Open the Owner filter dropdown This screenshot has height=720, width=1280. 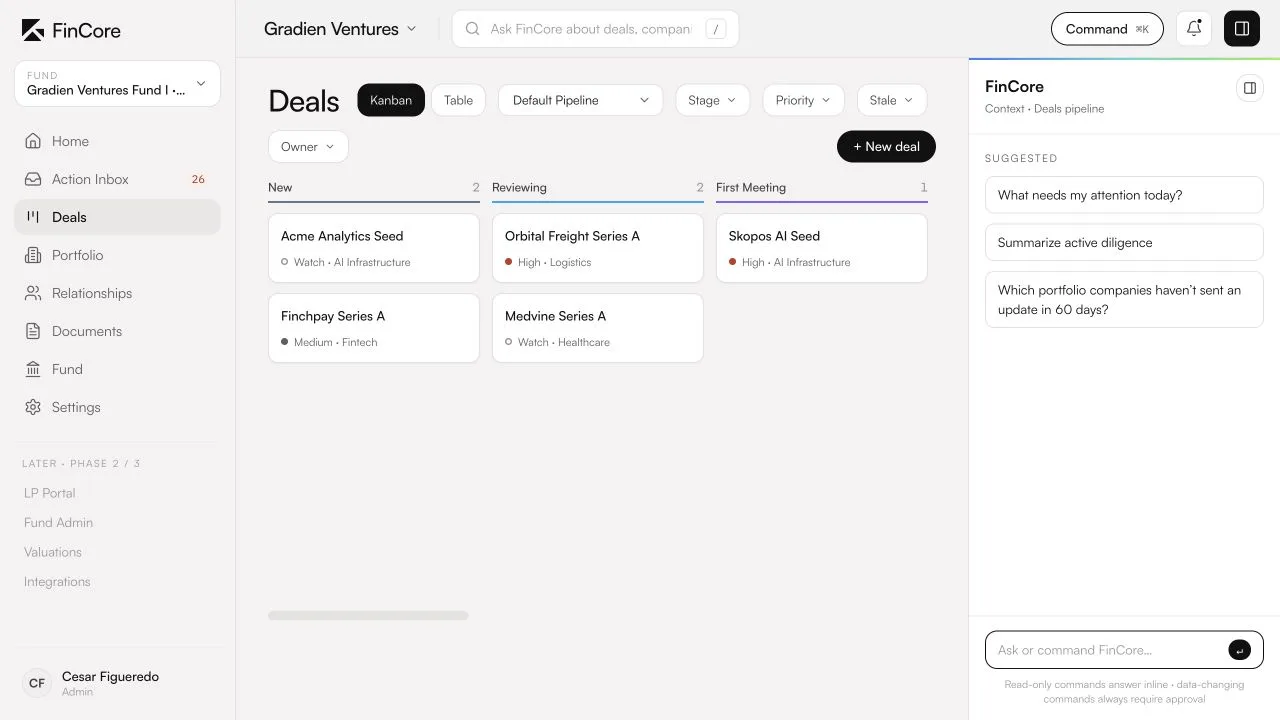308,146
